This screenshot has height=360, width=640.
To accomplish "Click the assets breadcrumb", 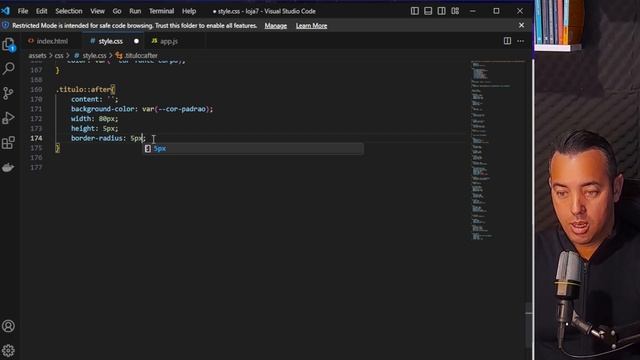I will (37, 56).
